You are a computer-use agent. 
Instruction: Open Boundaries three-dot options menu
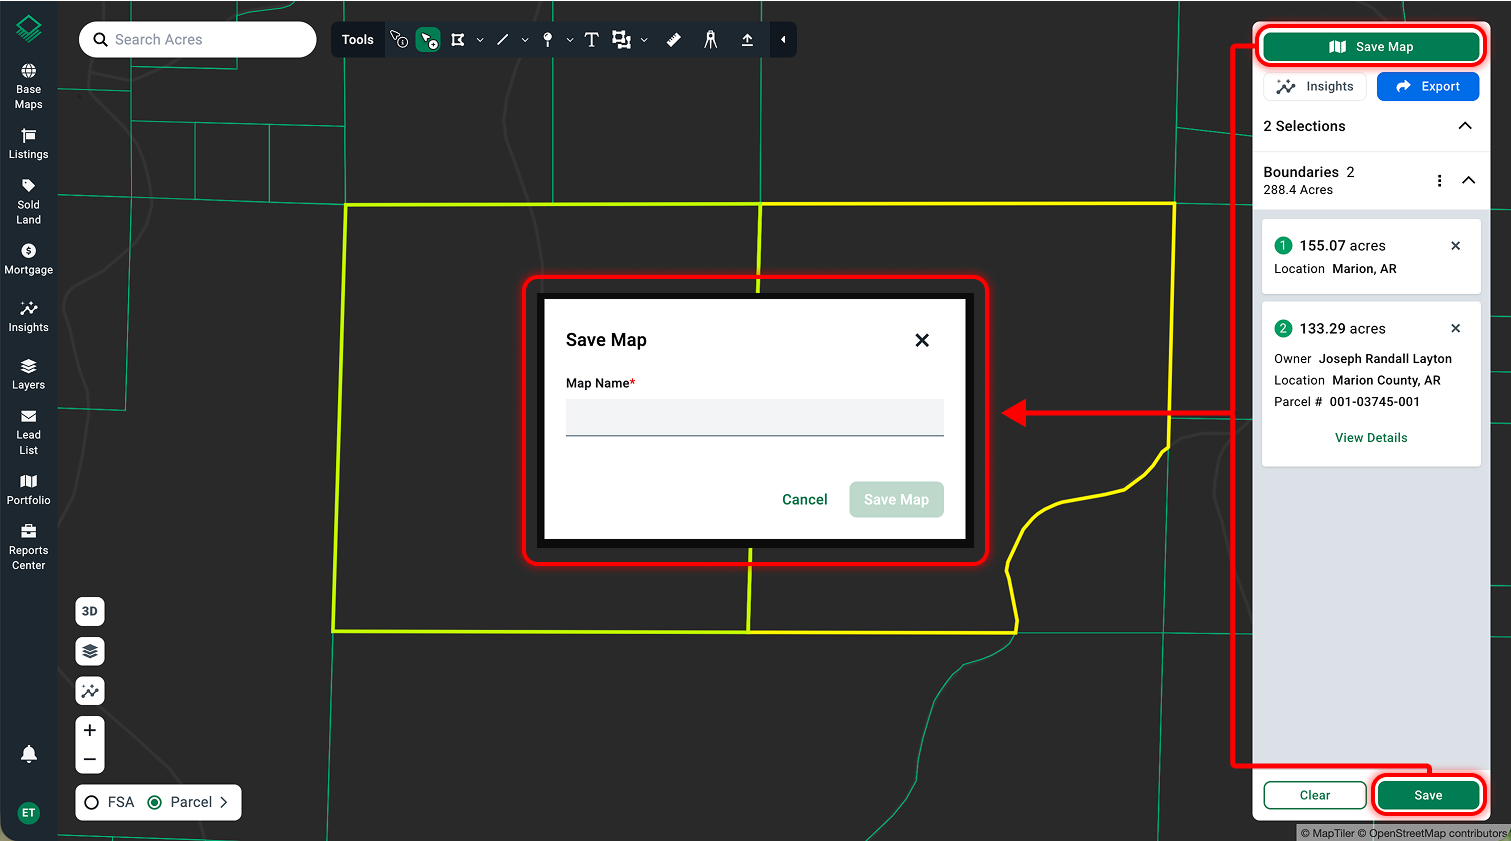click(x=1440, y=181)
